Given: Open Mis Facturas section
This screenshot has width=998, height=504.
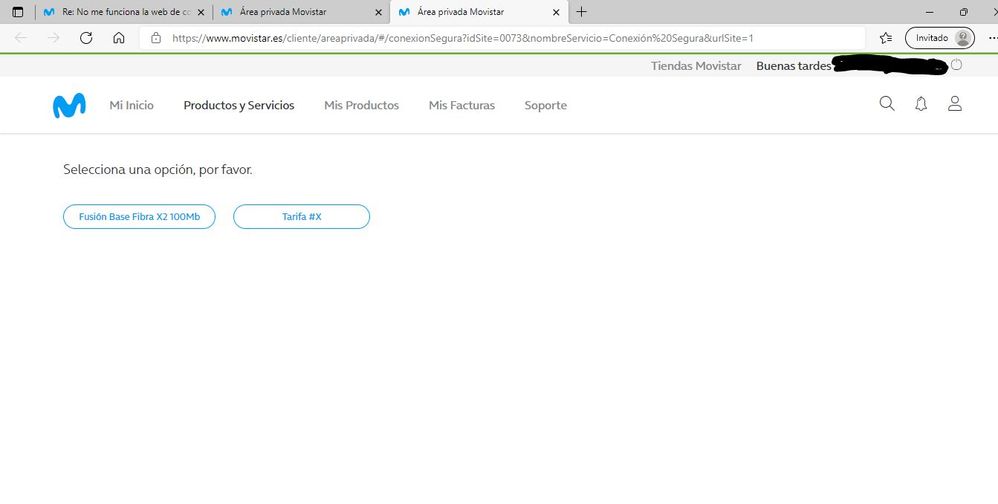Looking at the screenshot, I should [461, 105].
